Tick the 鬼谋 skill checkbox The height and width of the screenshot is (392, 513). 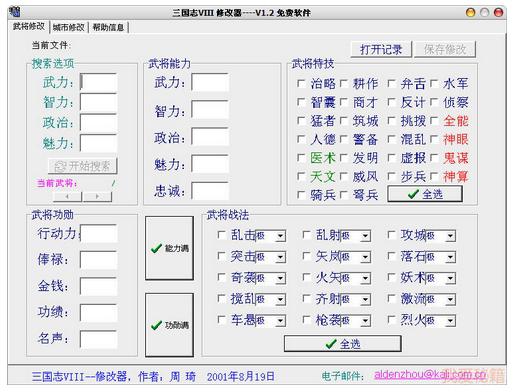[x=434, y=157]
